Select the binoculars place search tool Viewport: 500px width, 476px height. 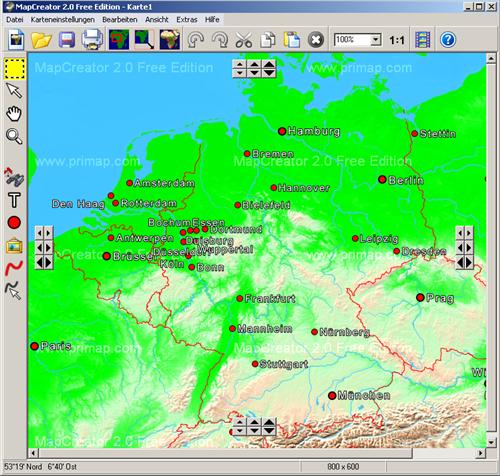14,177
